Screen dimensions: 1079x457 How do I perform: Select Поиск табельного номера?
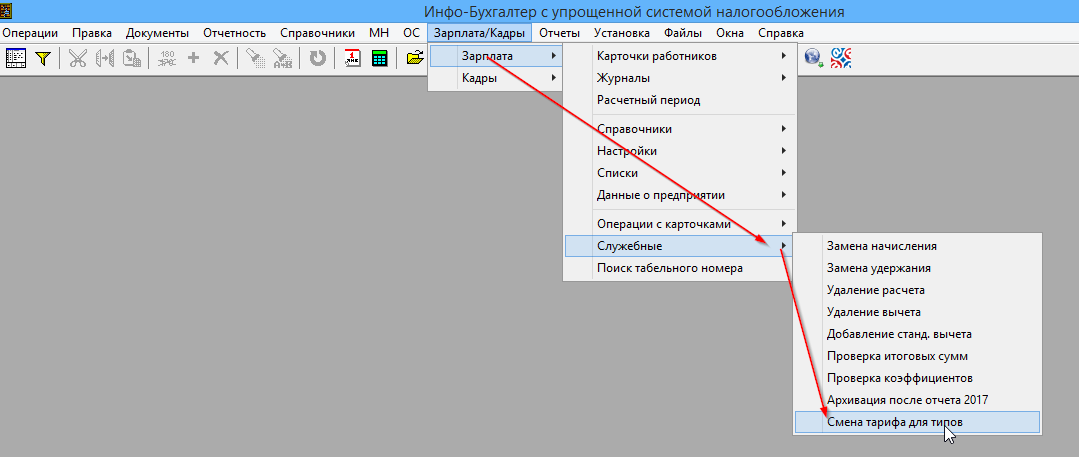tap(679, 268)
